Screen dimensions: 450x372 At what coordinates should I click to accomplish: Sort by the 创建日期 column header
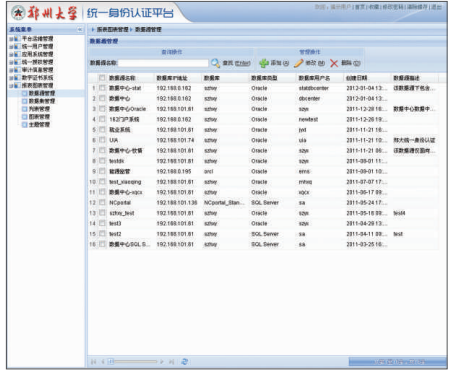point(357,78)
